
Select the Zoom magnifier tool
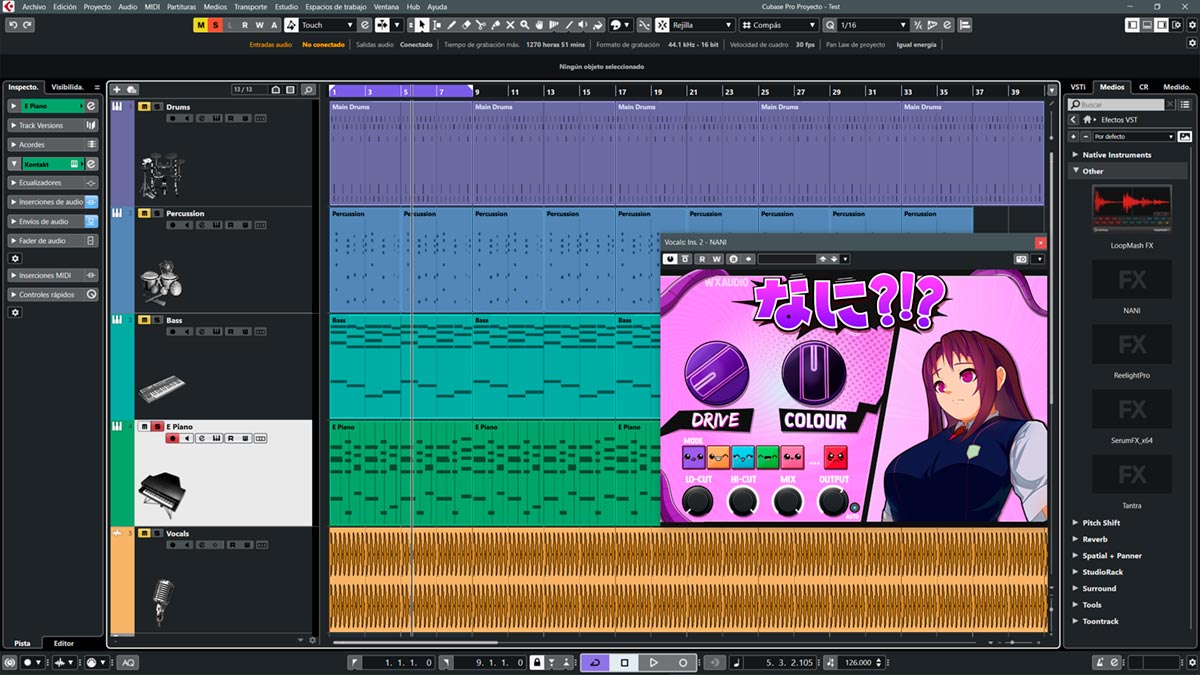525,25
